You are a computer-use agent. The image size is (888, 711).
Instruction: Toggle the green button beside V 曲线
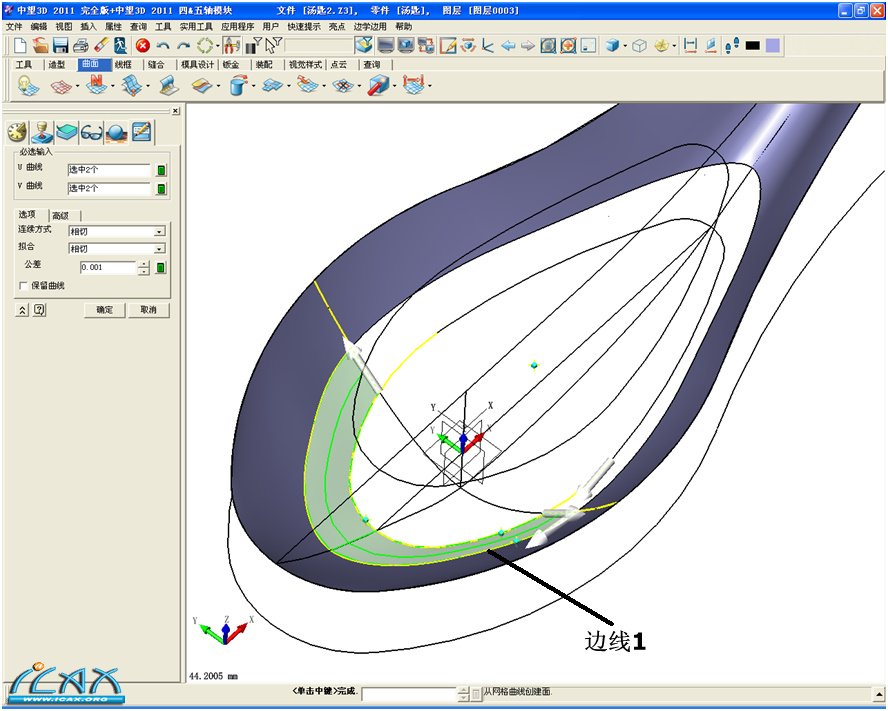[161, 188]
